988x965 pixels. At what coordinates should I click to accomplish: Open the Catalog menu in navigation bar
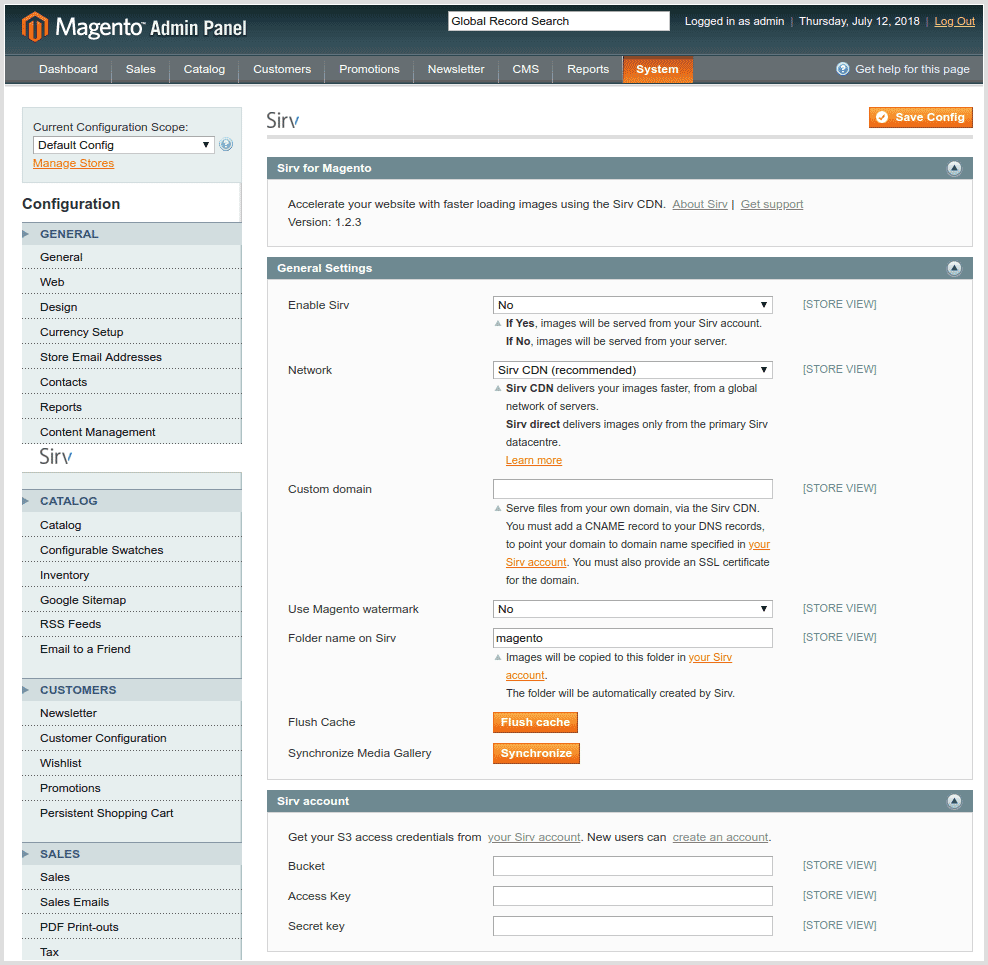[204, 69]
